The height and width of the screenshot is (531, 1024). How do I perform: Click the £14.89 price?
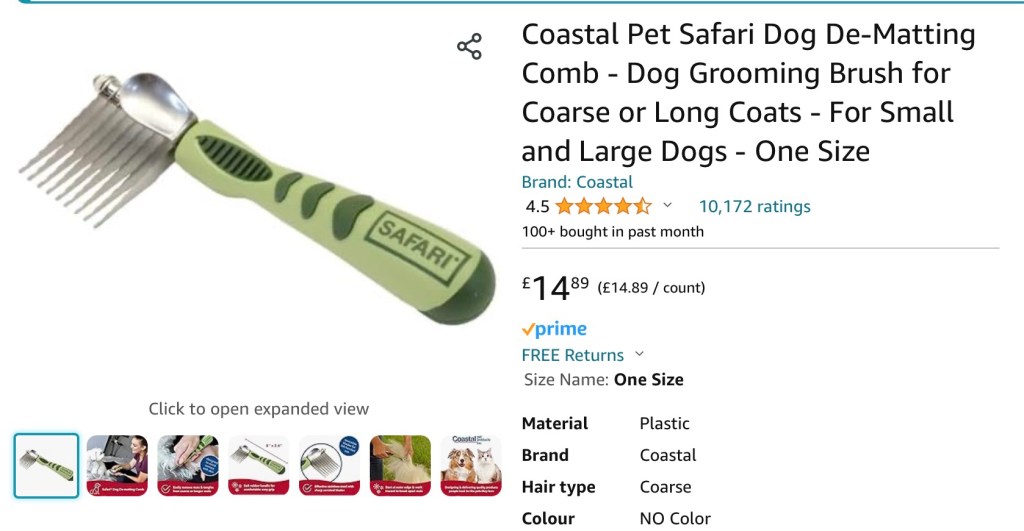click(x=556, y=288)
